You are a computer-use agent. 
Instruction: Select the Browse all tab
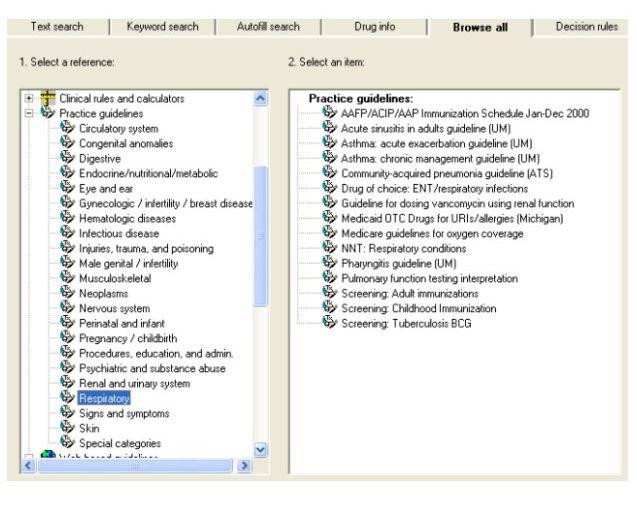click(480, 28)
